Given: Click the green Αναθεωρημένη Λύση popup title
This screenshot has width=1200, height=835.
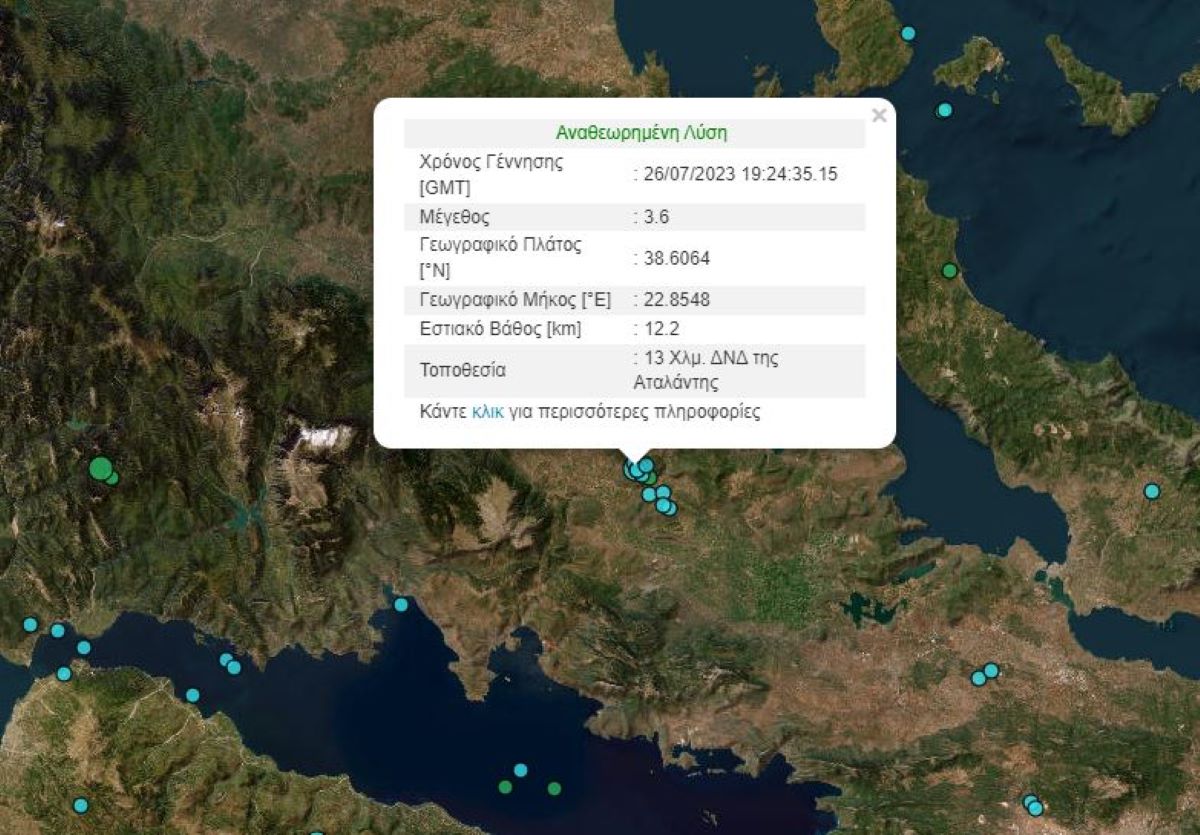Looking at the screenshot, I should point(641,130).
